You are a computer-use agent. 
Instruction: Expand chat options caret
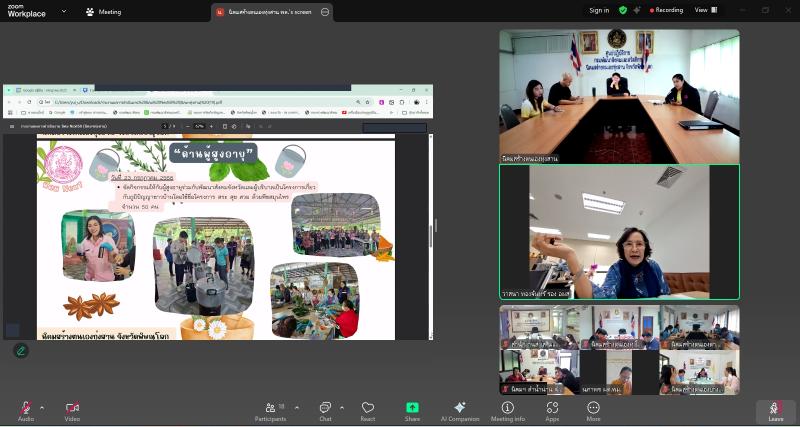[342, 408]
